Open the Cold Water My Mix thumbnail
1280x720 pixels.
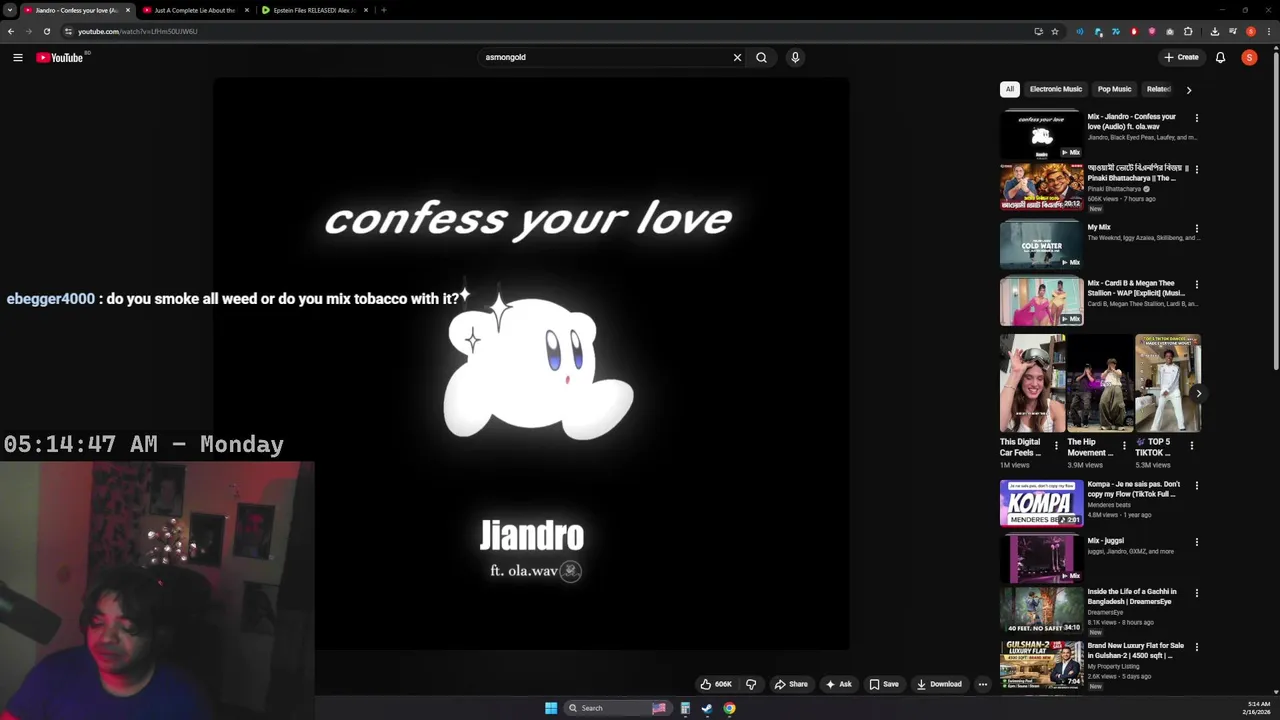pos(1041,245)
